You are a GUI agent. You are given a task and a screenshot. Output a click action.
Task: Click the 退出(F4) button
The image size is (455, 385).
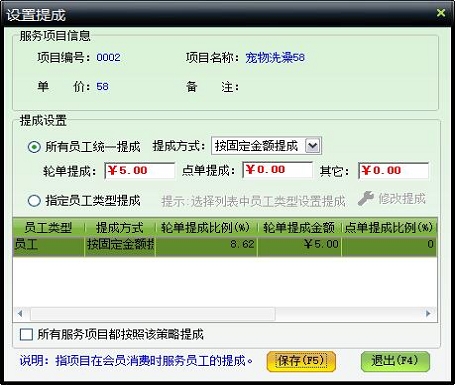[x=395, y=361]
